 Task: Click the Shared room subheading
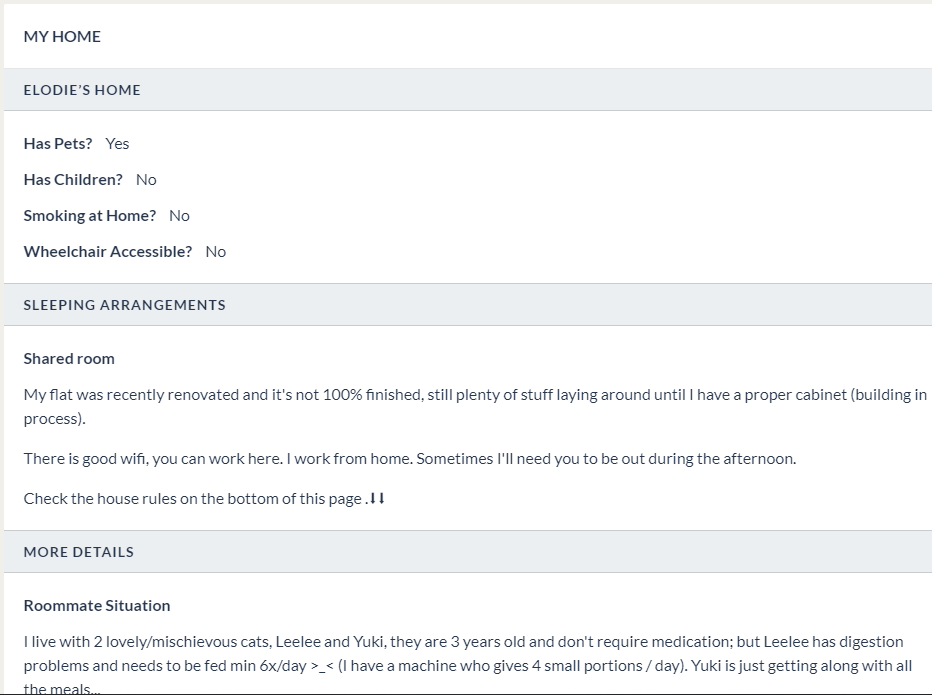69,359
